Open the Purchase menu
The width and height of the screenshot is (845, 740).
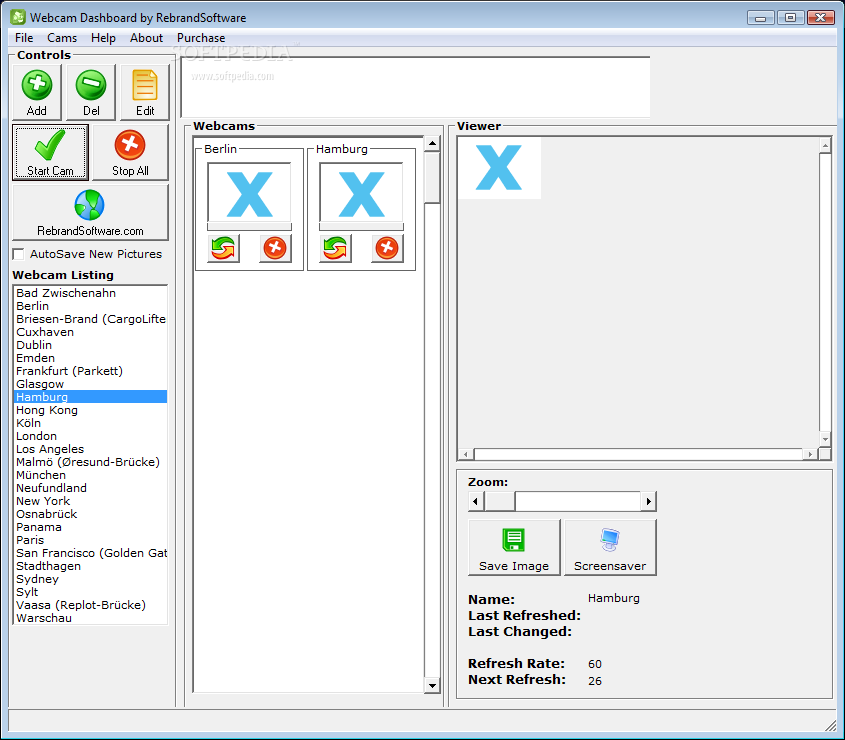click(x=201, y=38)
